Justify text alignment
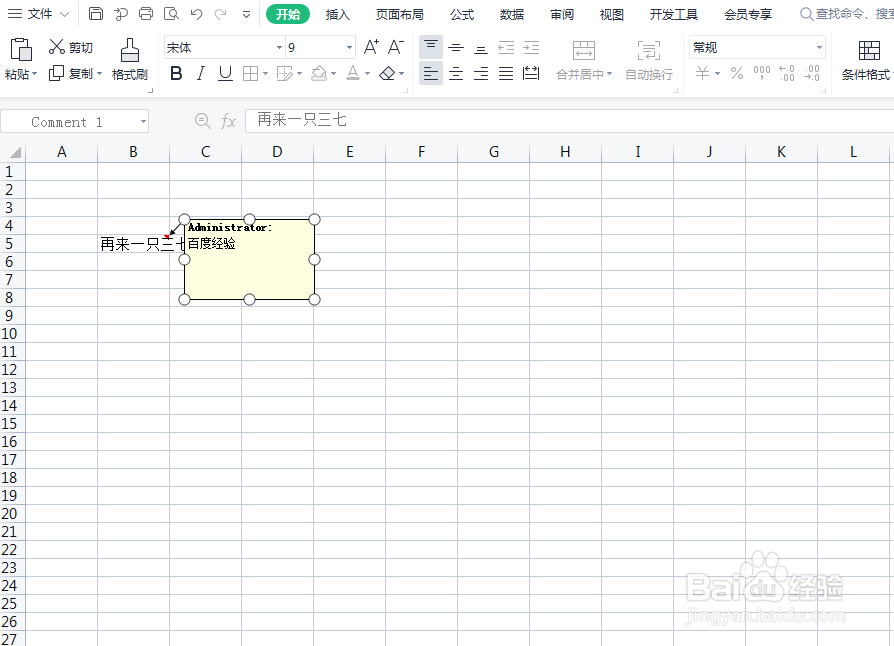The height and width of the screenshot is (646, 894). click(506, 74)
